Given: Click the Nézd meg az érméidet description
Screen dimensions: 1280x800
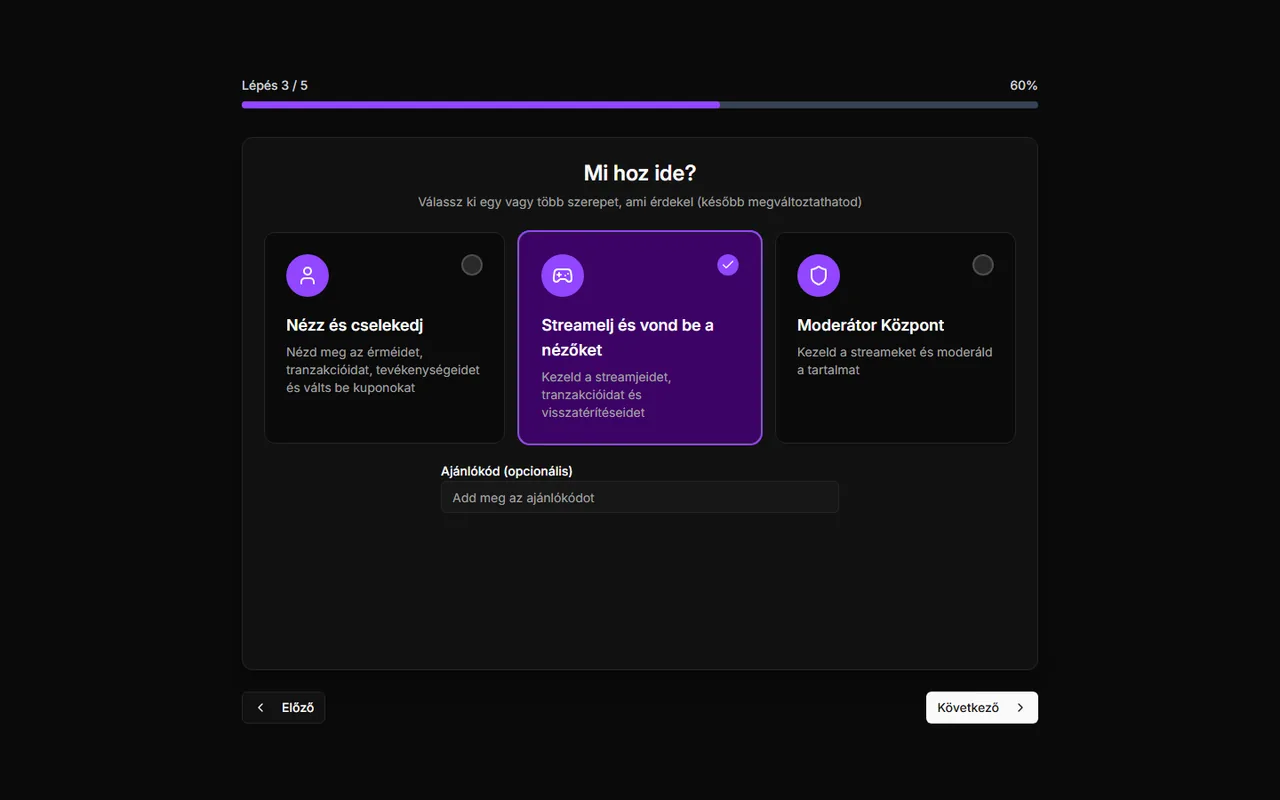Looking at the screenshot, I should [x=383, y=370].
